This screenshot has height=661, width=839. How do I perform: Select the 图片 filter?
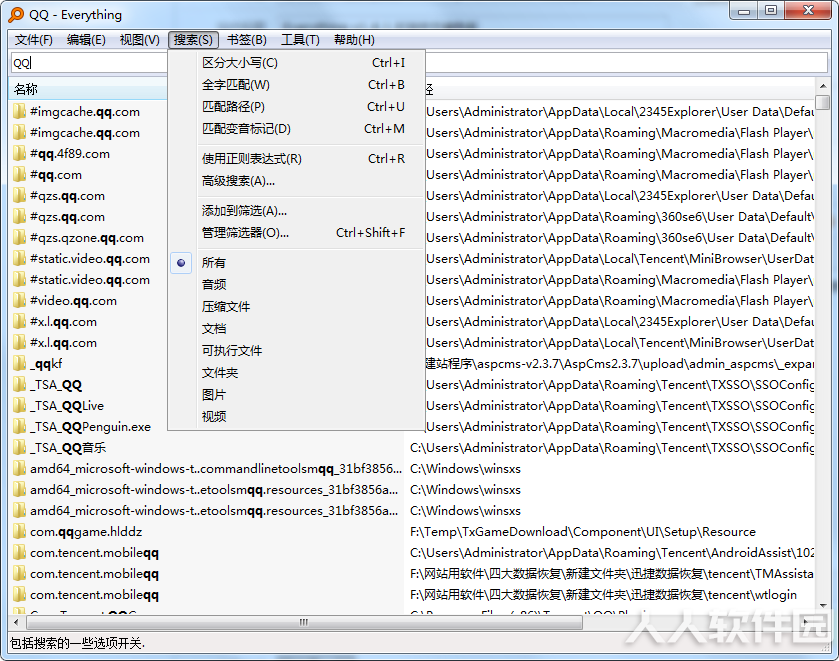coord(297,394)
